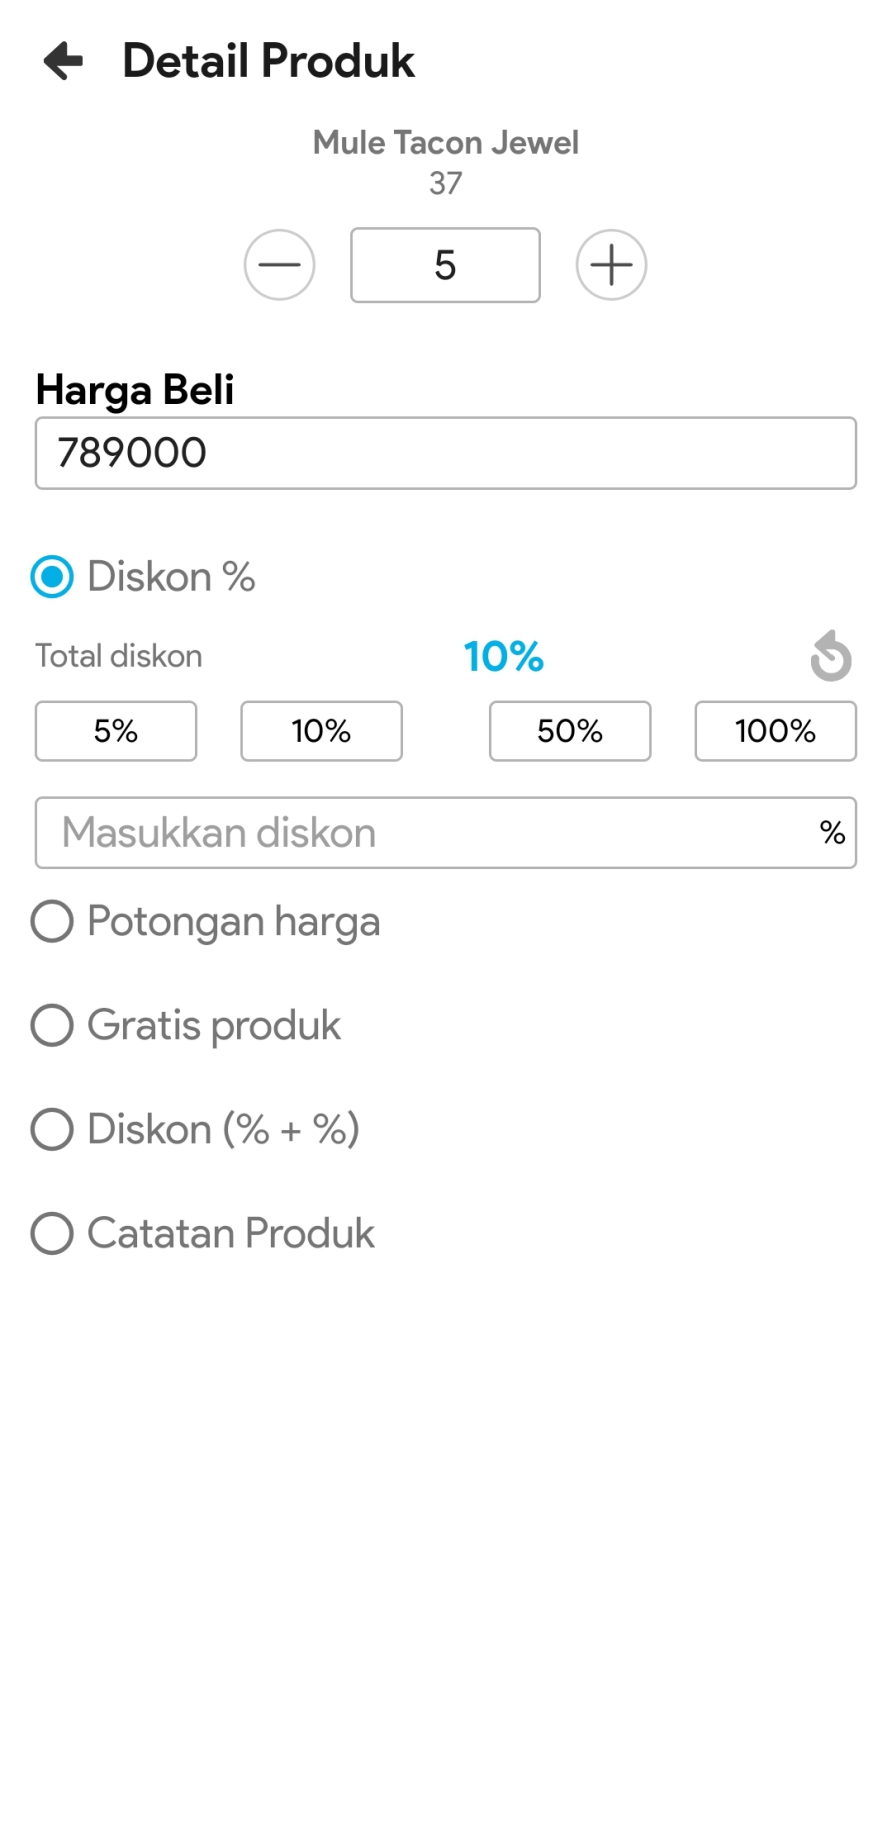Image resolution: width=892 pixels, height=1834 pixels.
Task: Set discount to the 50% preset
Action: click(x=570, y=731)
